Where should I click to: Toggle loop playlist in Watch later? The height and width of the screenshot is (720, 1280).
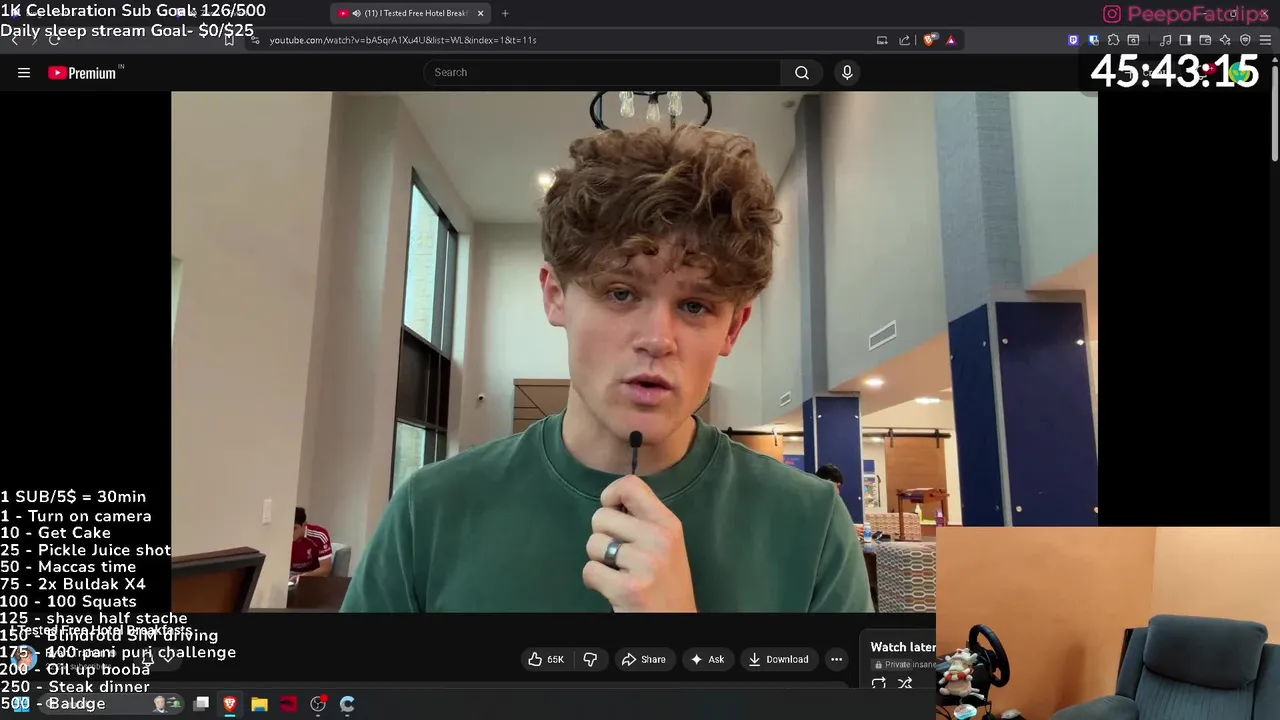878,684
